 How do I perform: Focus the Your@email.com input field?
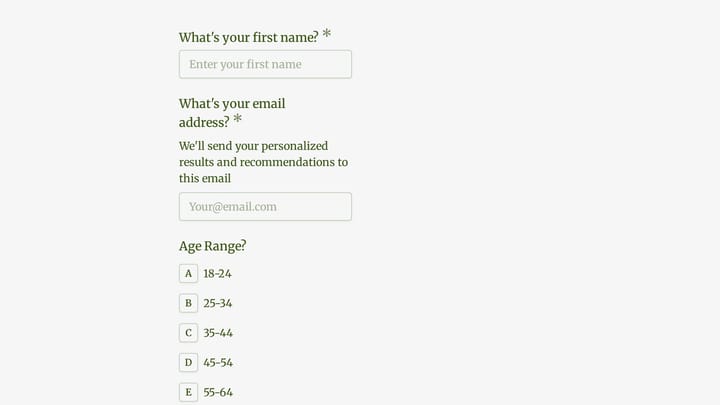[x=265, y=207]
